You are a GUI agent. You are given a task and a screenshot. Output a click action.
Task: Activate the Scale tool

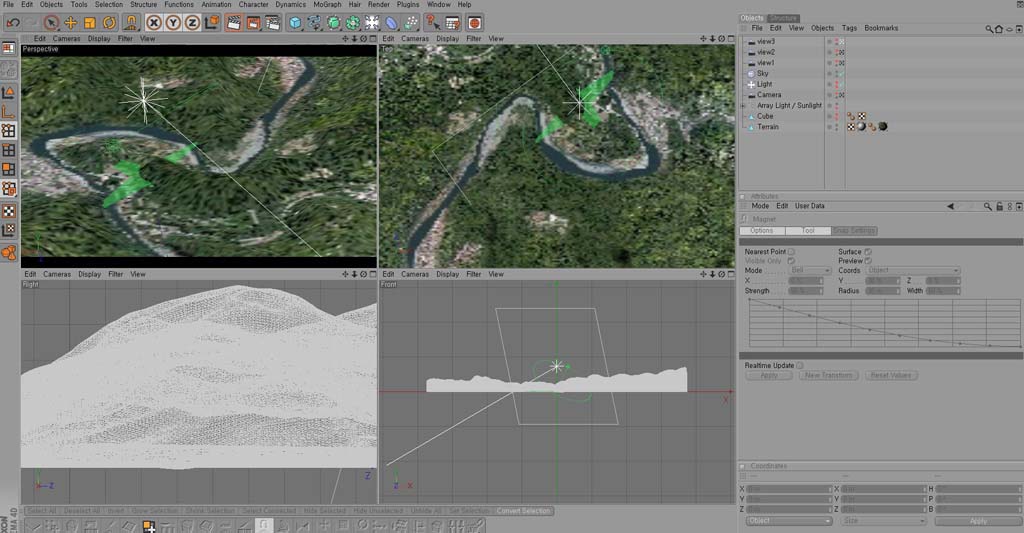(x=89, y=23)
